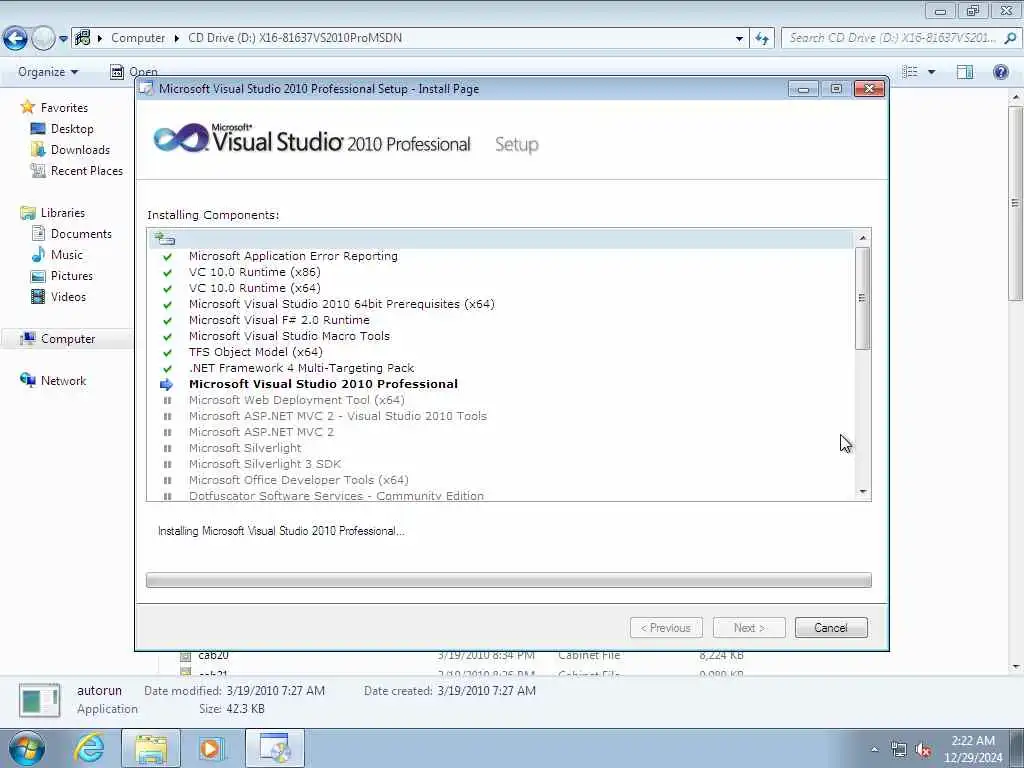Select cab20 file in Explorer list
Viewport: 1024px width, 768px height.
tap(213, 655)
